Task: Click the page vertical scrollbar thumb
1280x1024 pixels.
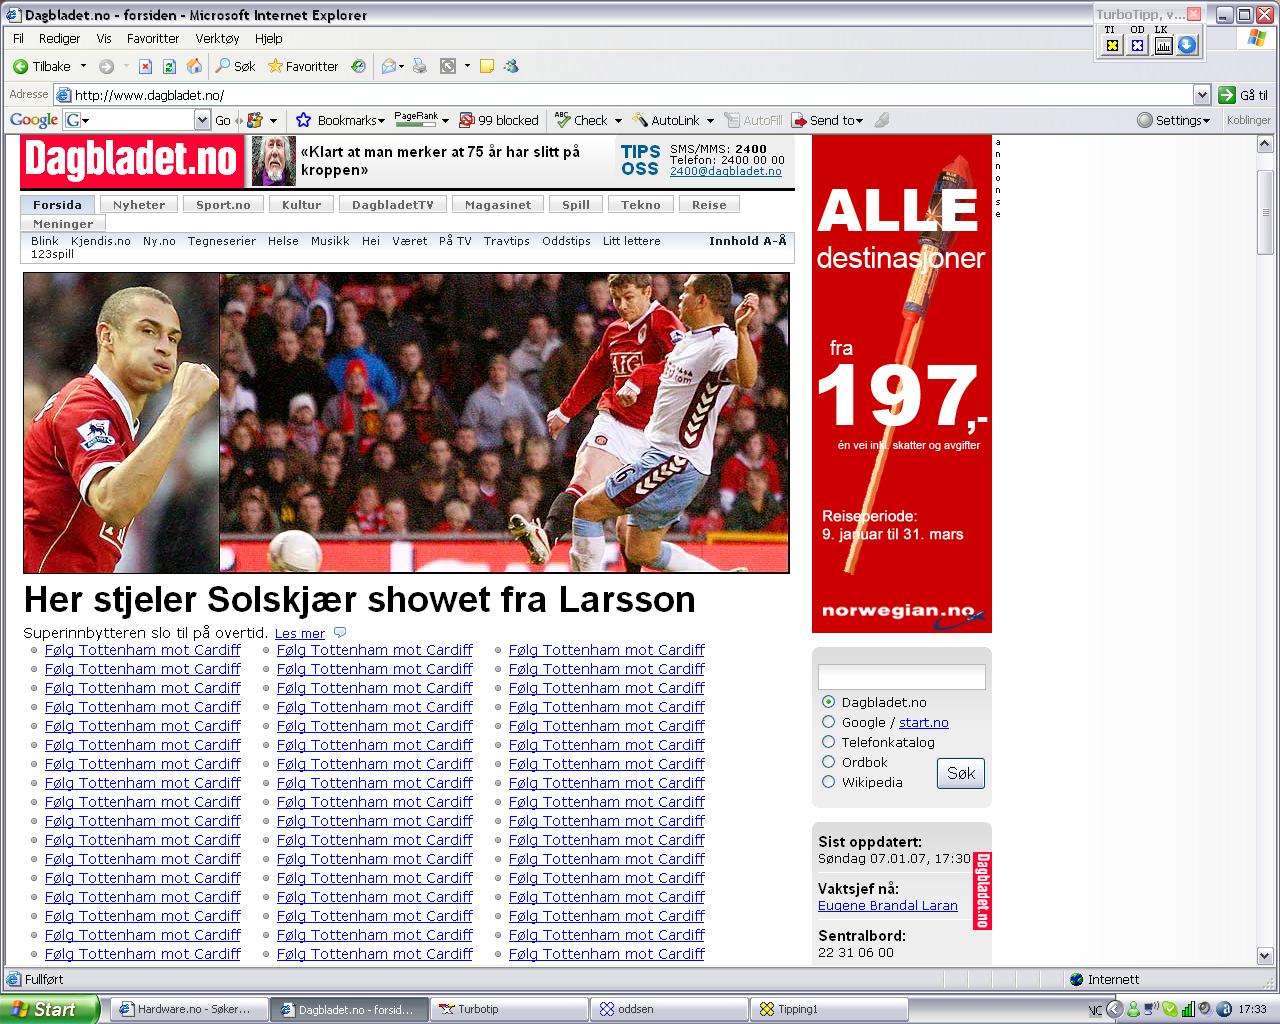Action: tap(1266, 213)
